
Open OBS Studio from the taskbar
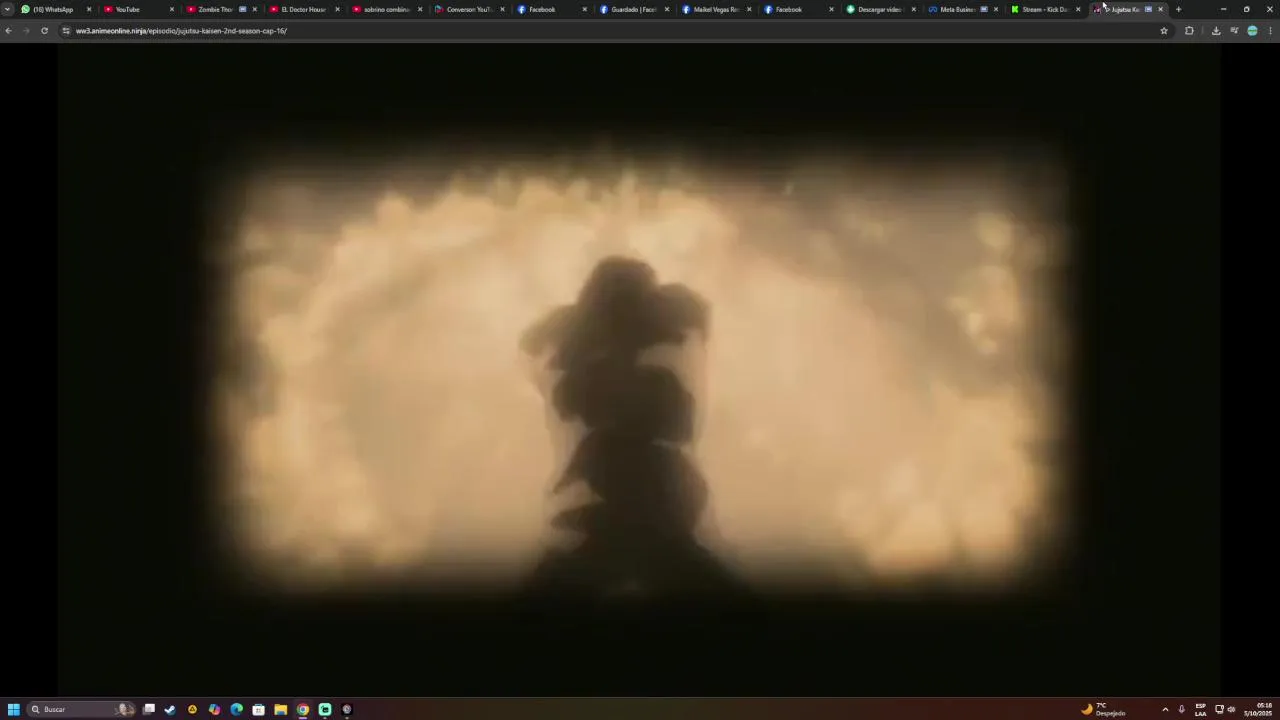pos(347,709)
